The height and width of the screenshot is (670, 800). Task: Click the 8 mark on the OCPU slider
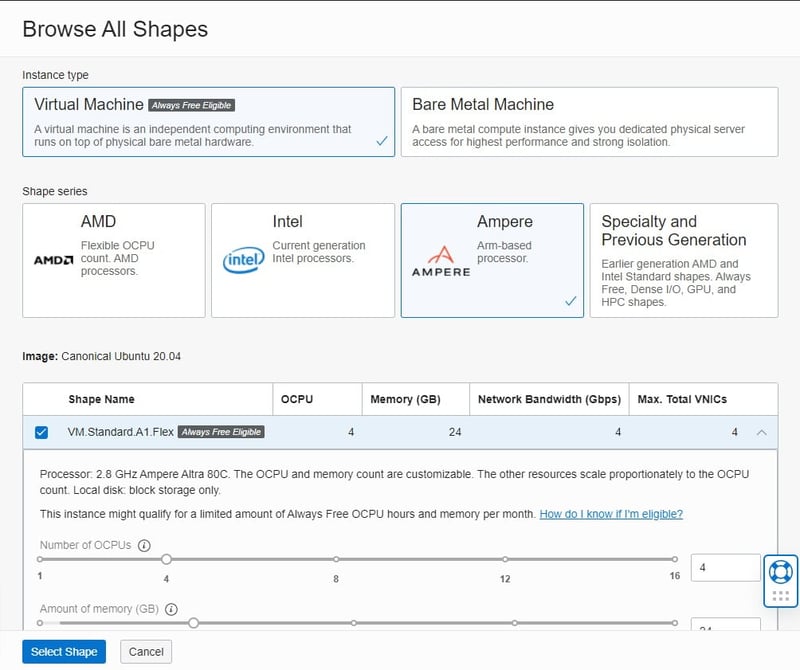(x=336, y=560)
